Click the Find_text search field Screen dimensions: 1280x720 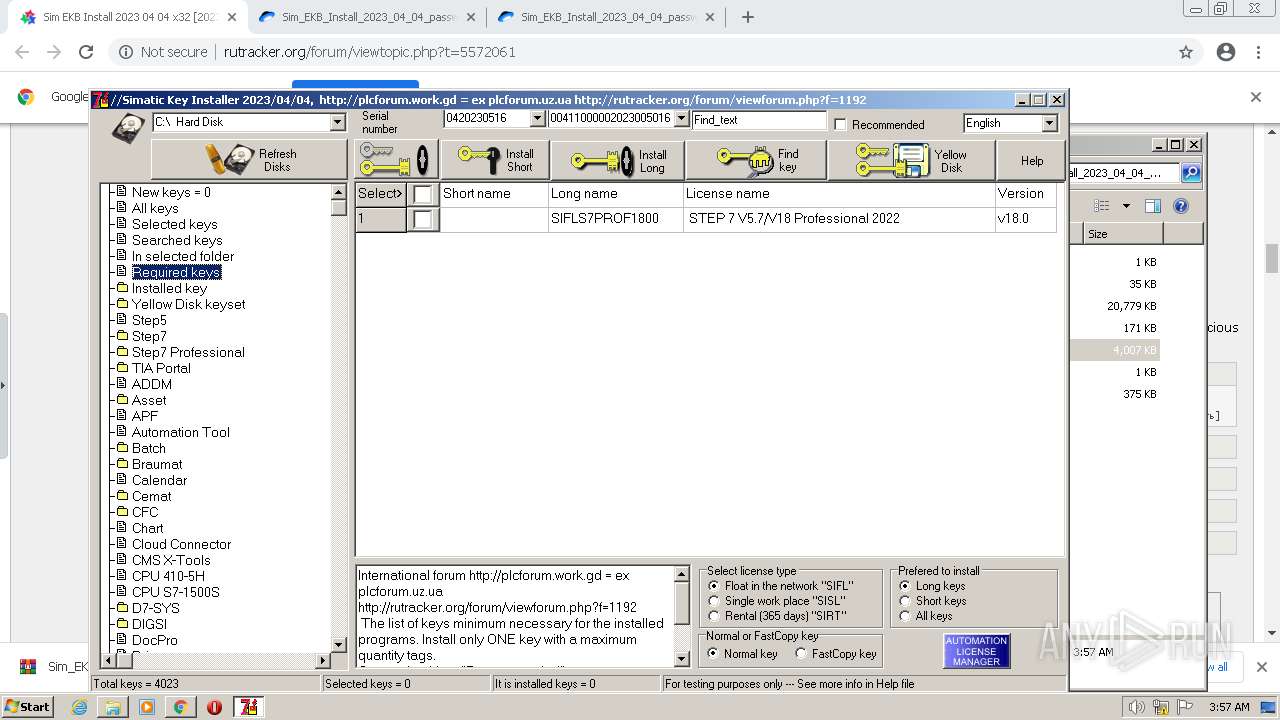(758, 120)
